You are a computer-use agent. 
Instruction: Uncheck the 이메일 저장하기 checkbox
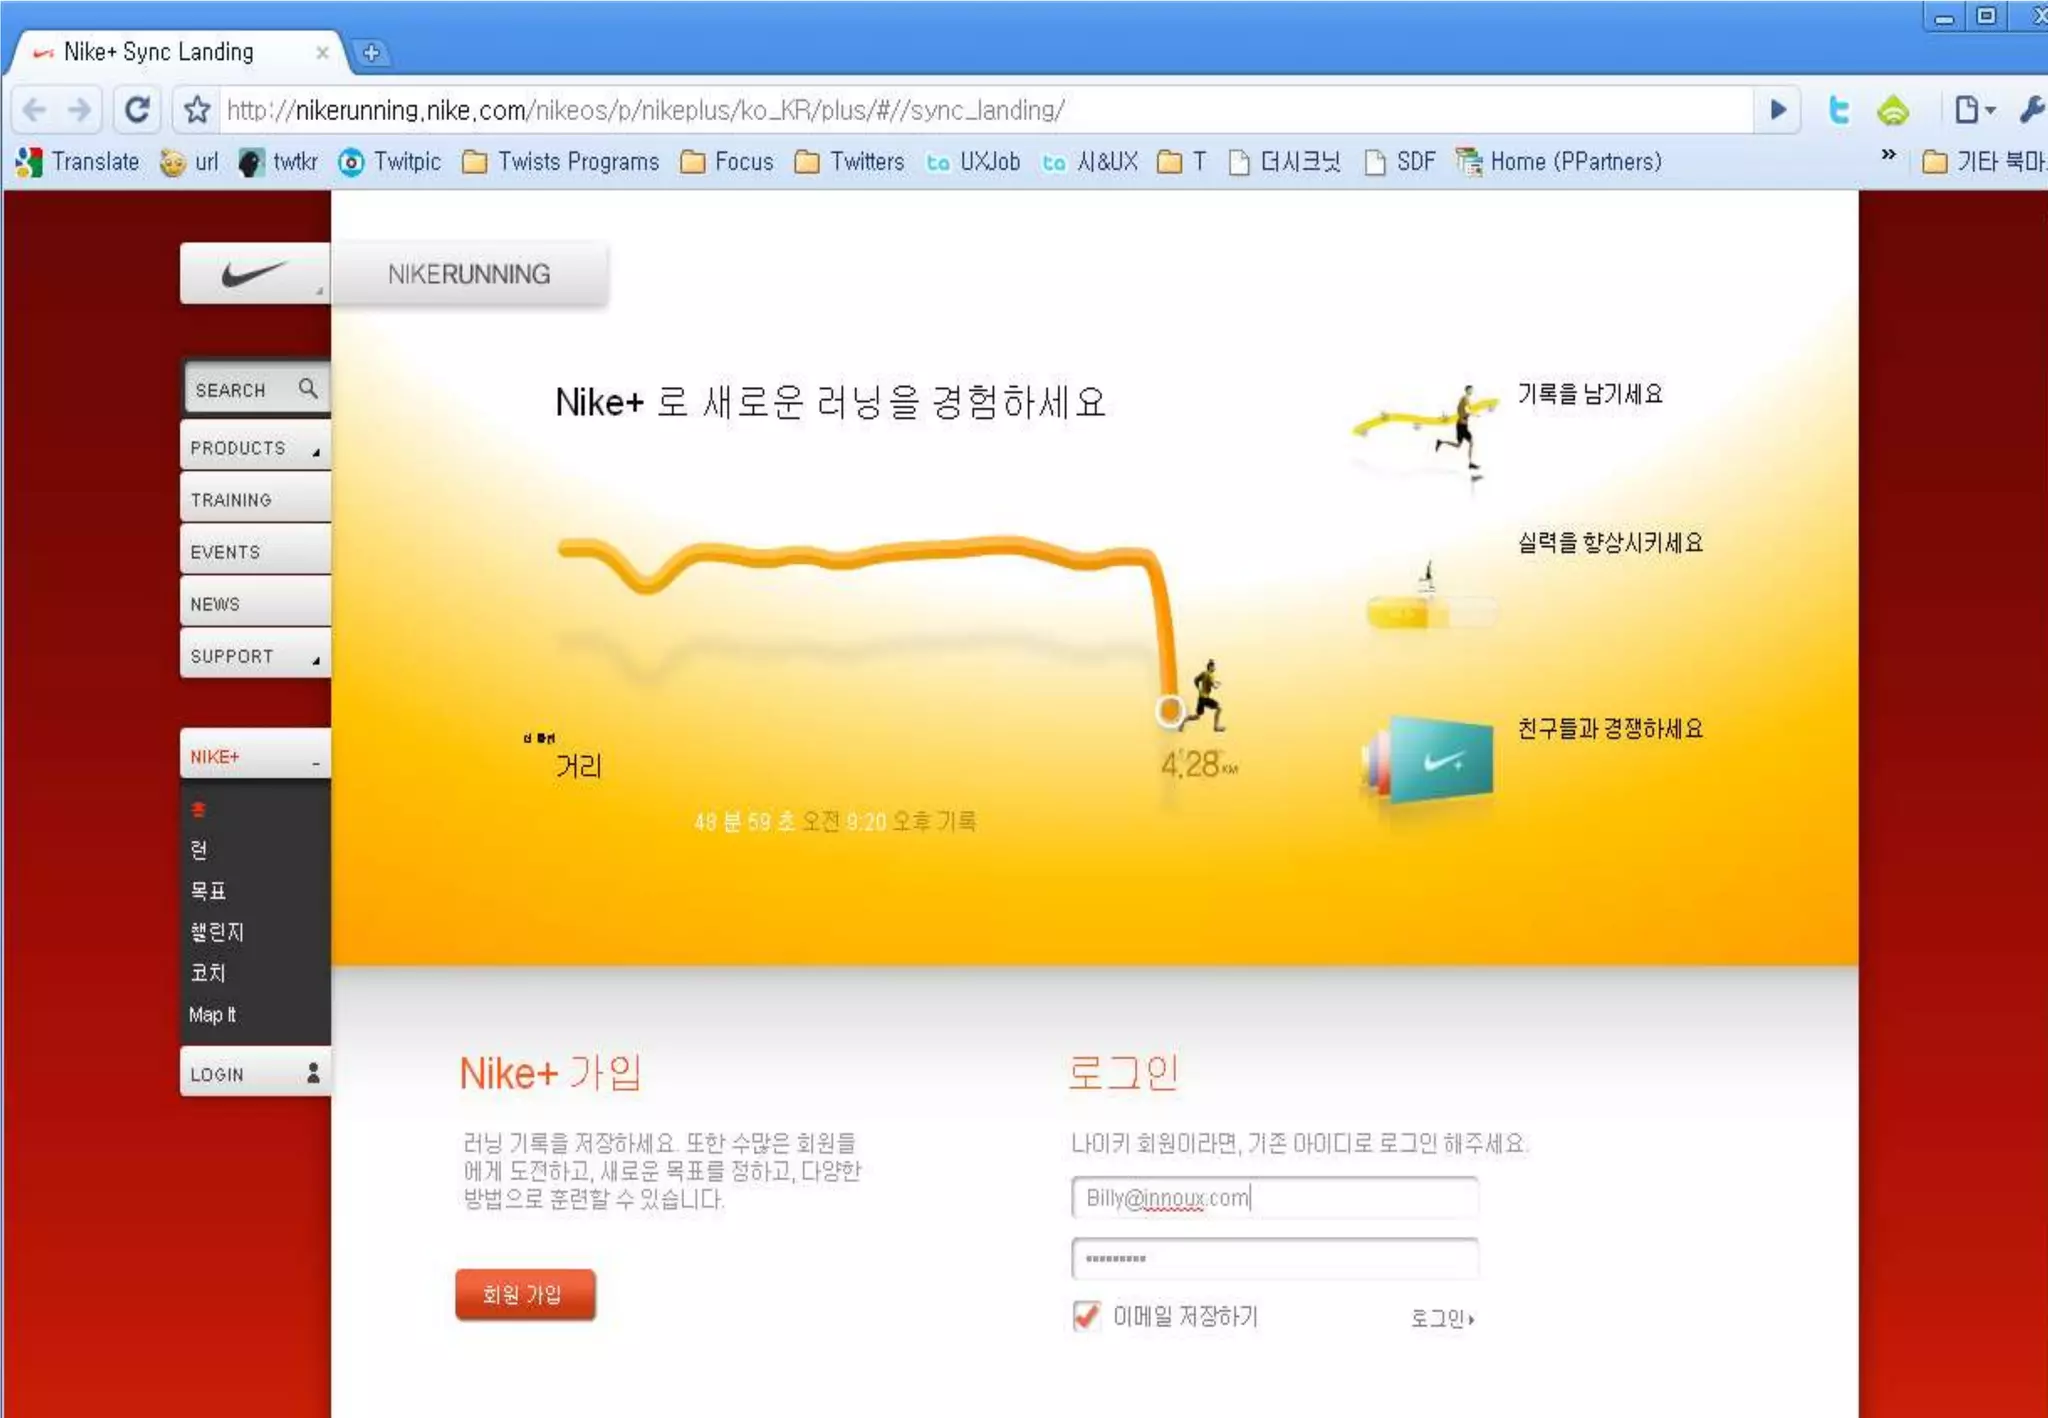[1085, 1316]
